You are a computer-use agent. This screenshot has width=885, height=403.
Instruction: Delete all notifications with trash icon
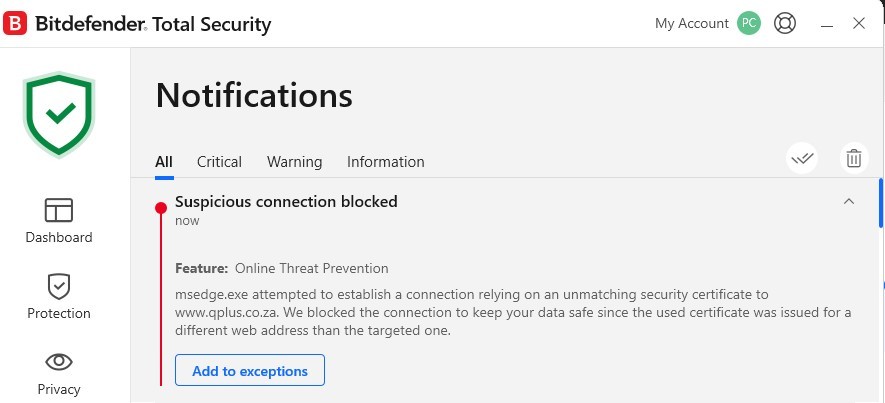click(x=854, y=158)
